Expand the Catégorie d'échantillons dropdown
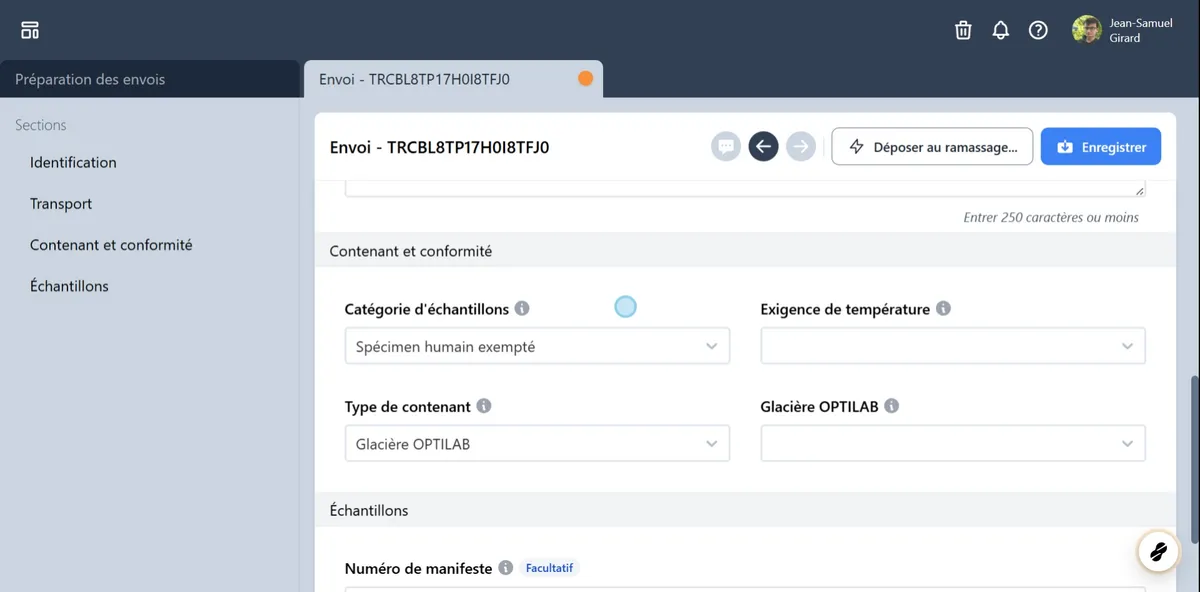1200x592 pixels. 537,347
